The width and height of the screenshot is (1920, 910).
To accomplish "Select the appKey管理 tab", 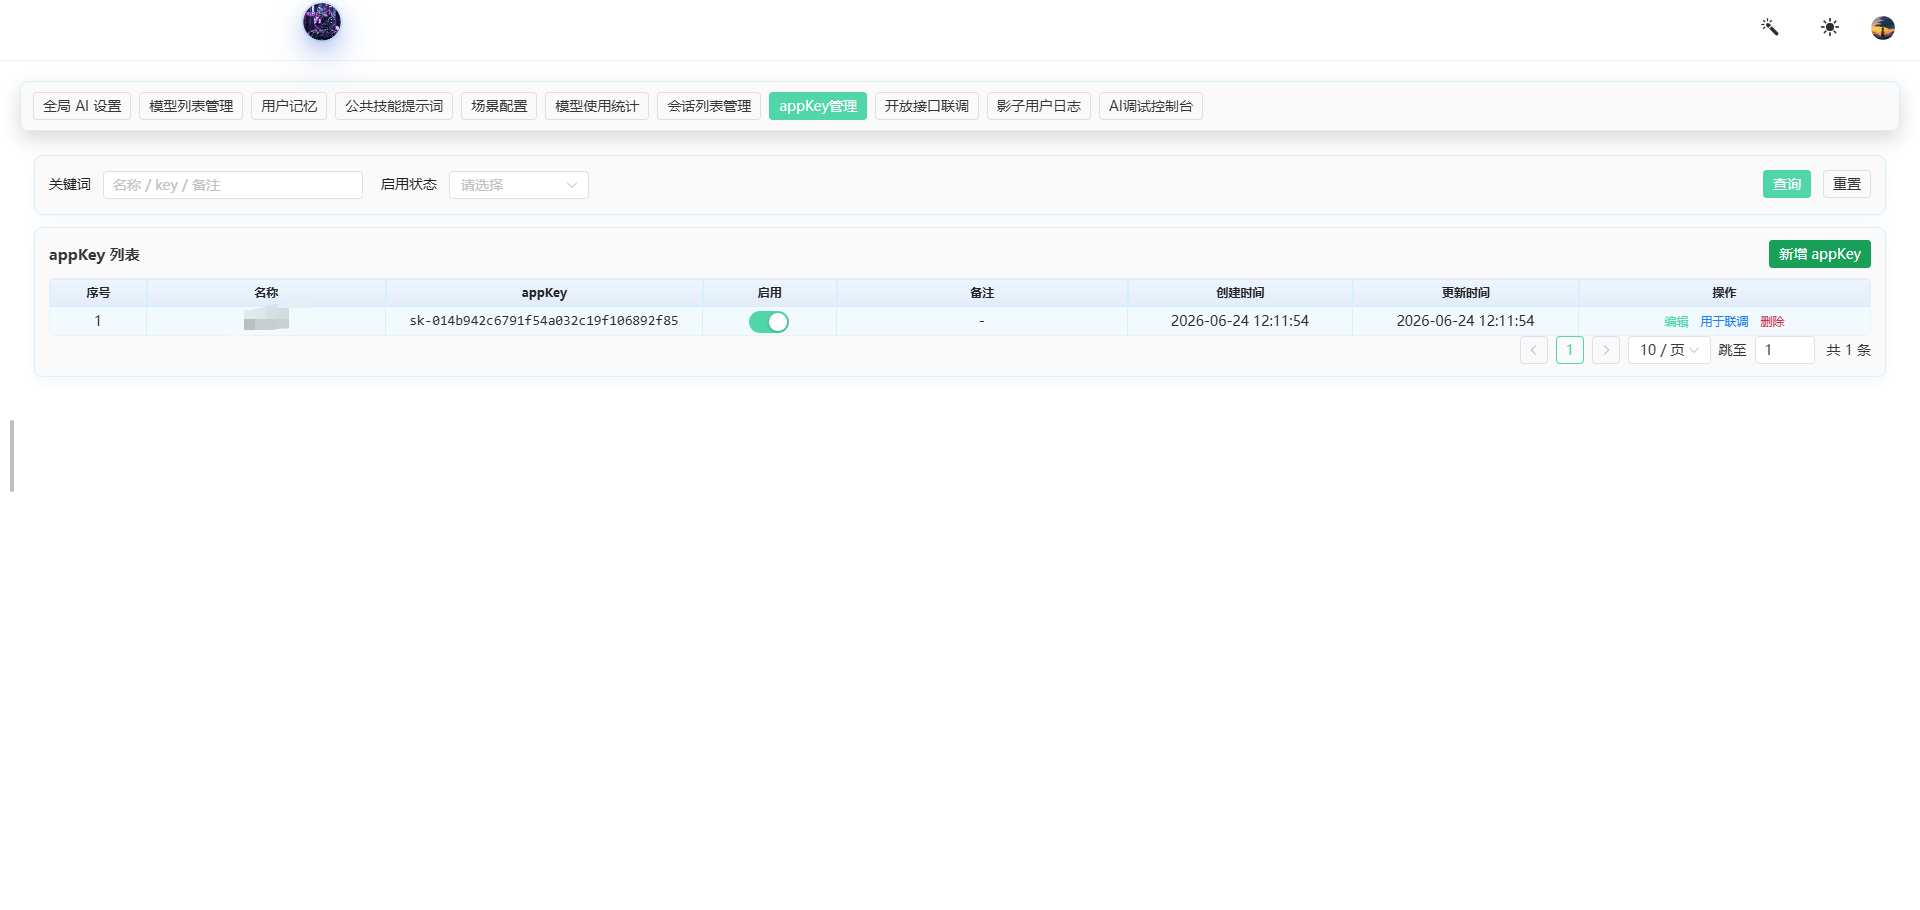I will [818, 106].
